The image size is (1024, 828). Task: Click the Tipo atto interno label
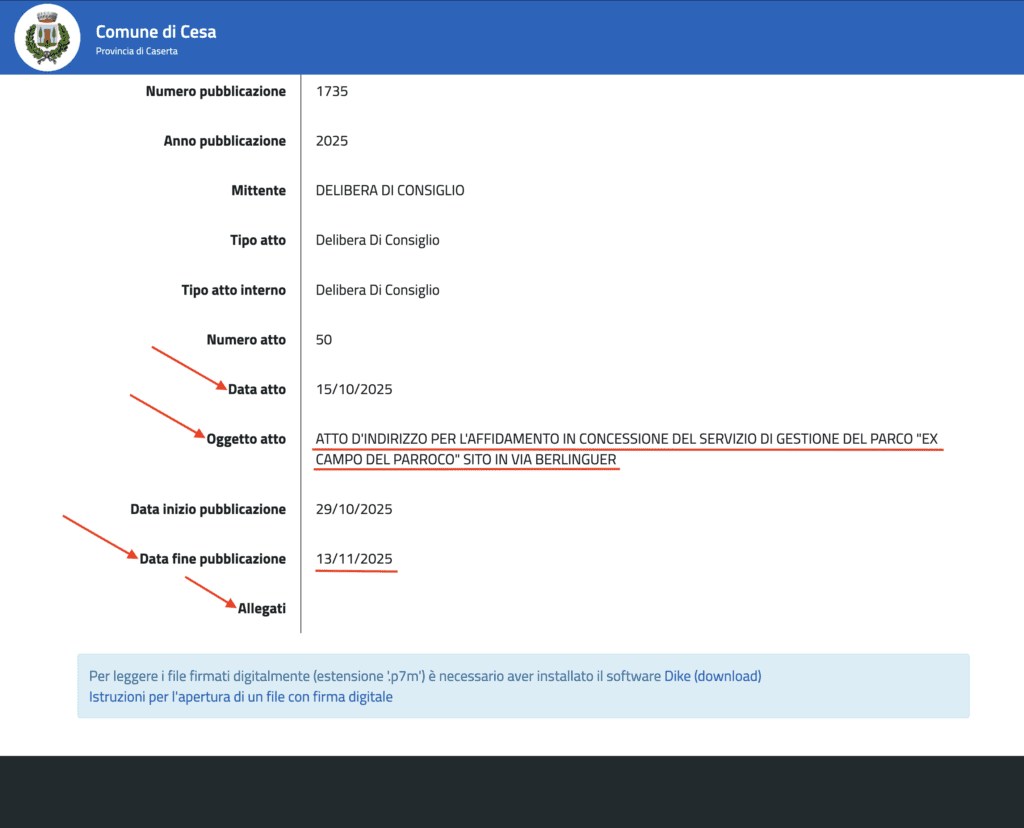click(233, 290)
